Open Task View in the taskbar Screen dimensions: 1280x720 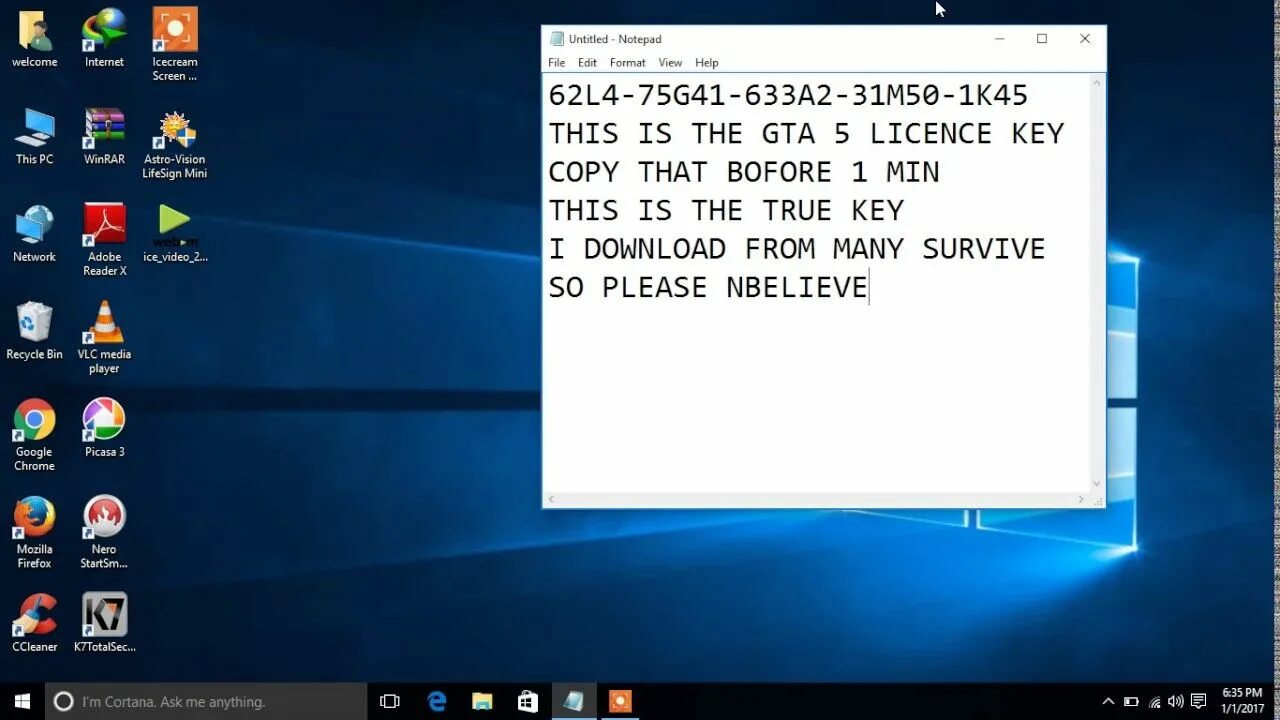[x=390, y=701]
